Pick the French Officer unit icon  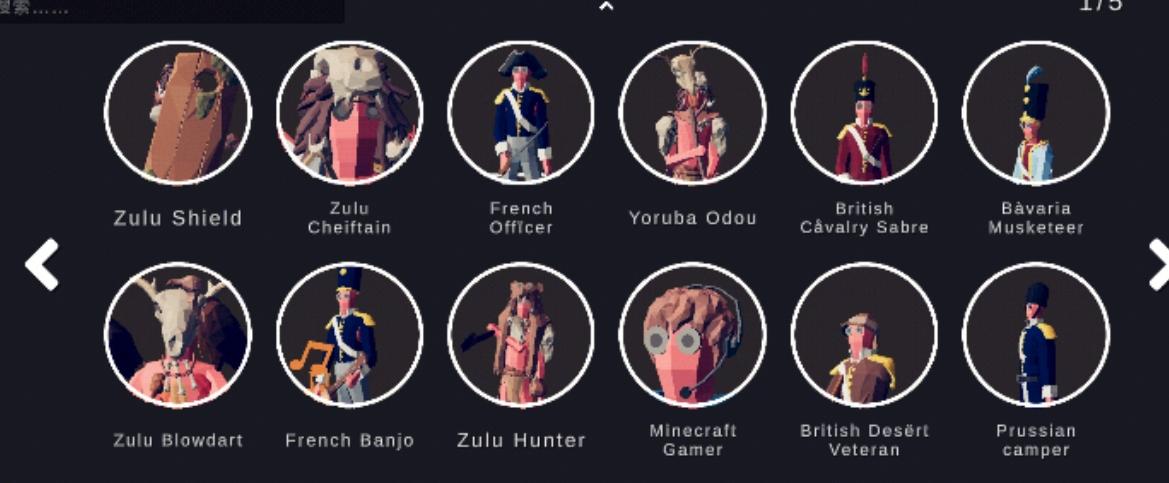pos(521,113)
